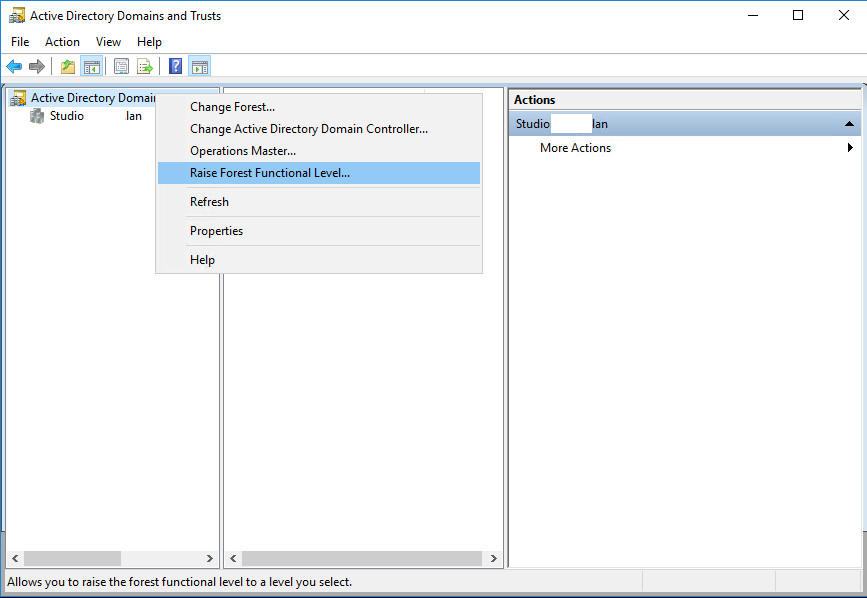Expand the More Actions submenu arrow

(850, 148)
